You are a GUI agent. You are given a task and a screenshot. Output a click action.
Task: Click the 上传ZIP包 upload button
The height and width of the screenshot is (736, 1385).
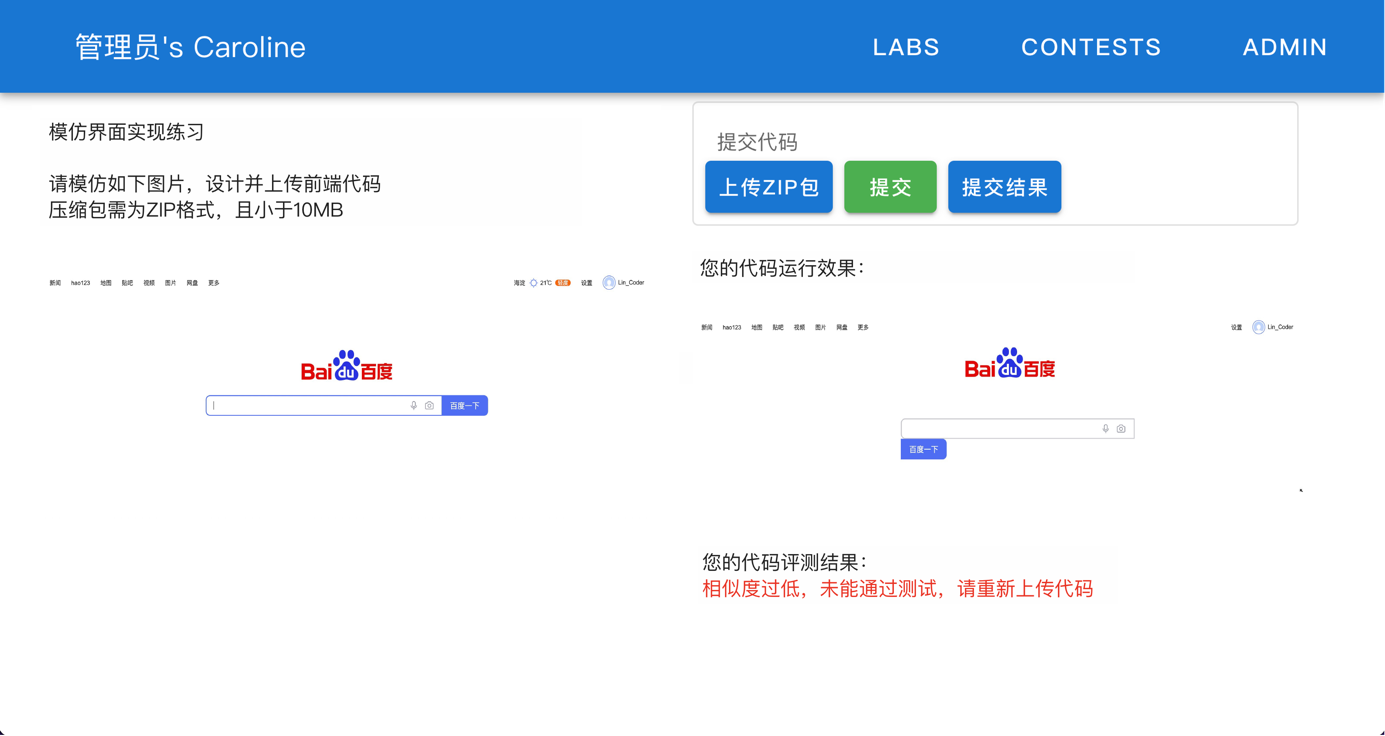tap(769, 187)
